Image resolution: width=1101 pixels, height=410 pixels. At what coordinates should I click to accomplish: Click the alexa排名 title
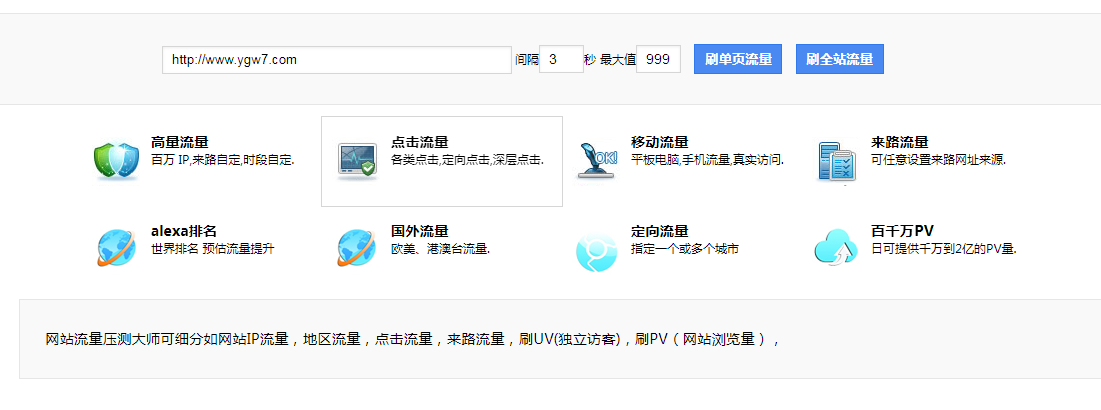point(184,230)
